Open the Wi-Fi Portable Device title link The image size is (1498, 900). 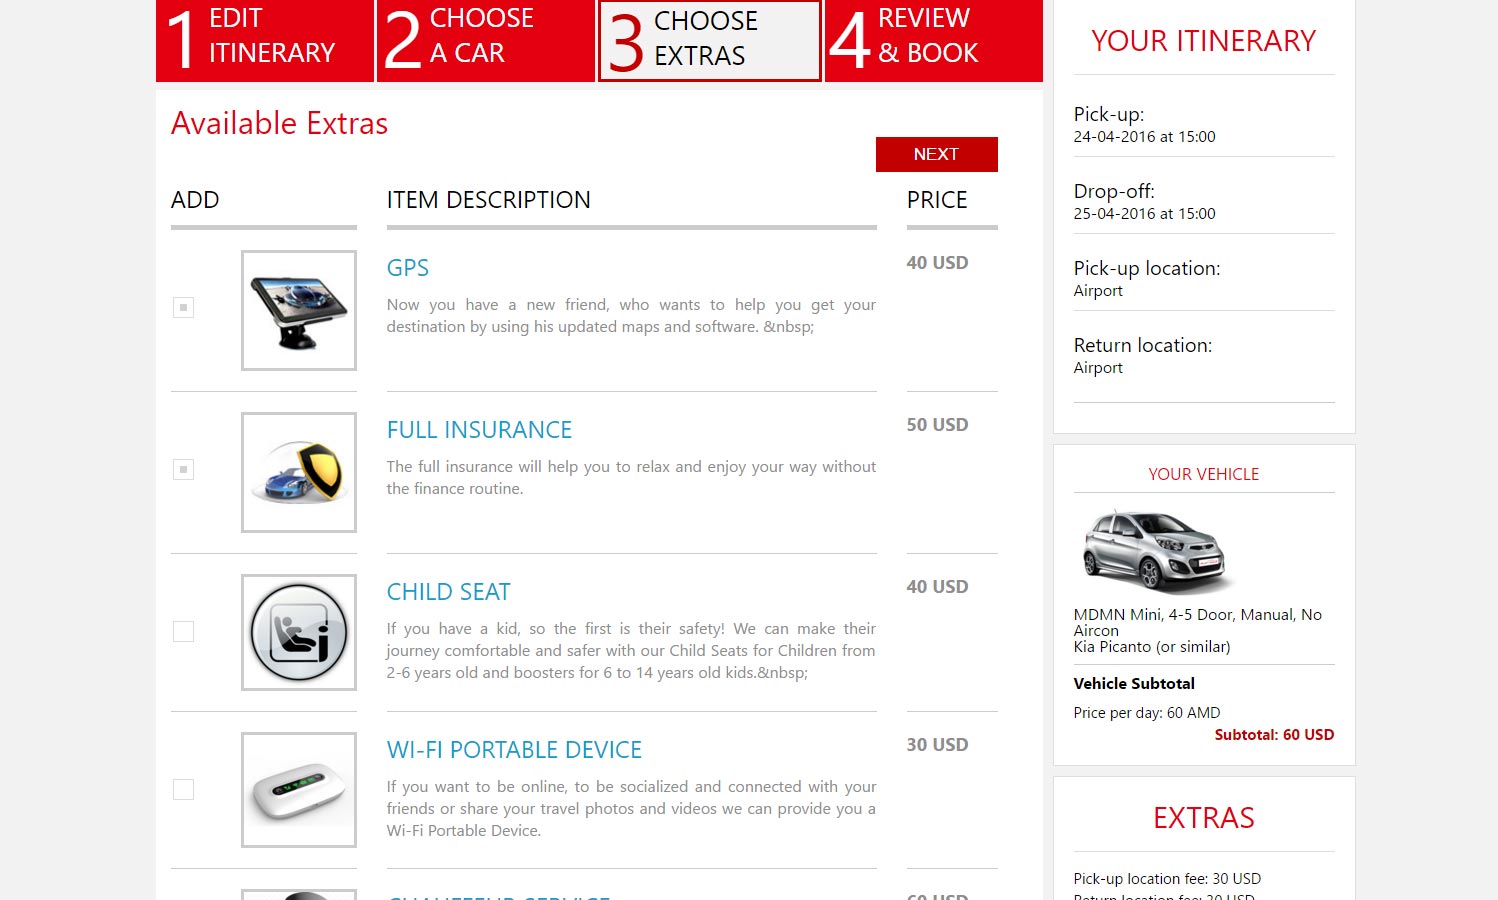pos(514,750)
